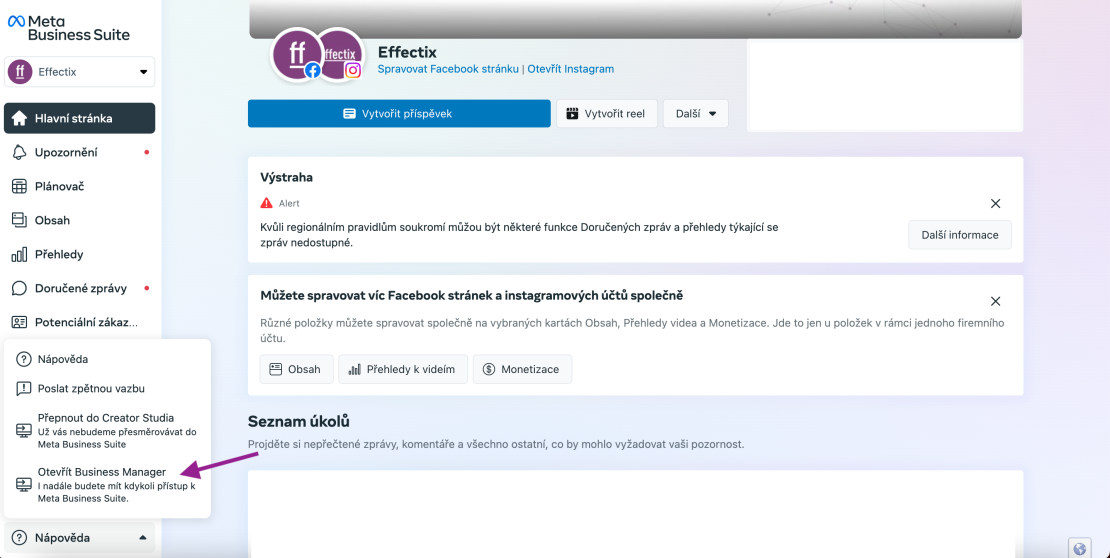
Task: Choose Otevřít Business Manager
Action: pyautogui.click(x=107, y=484)
